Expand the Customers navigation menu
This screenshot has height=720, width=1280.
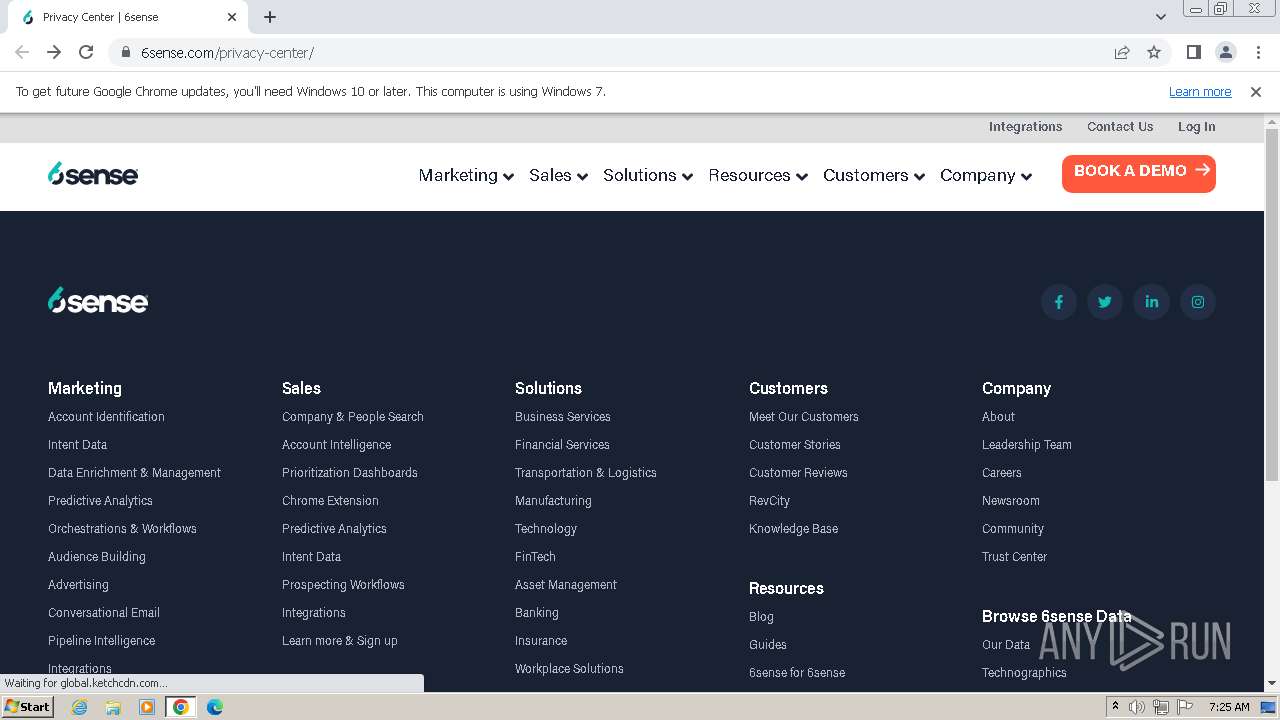click(874, 175)
